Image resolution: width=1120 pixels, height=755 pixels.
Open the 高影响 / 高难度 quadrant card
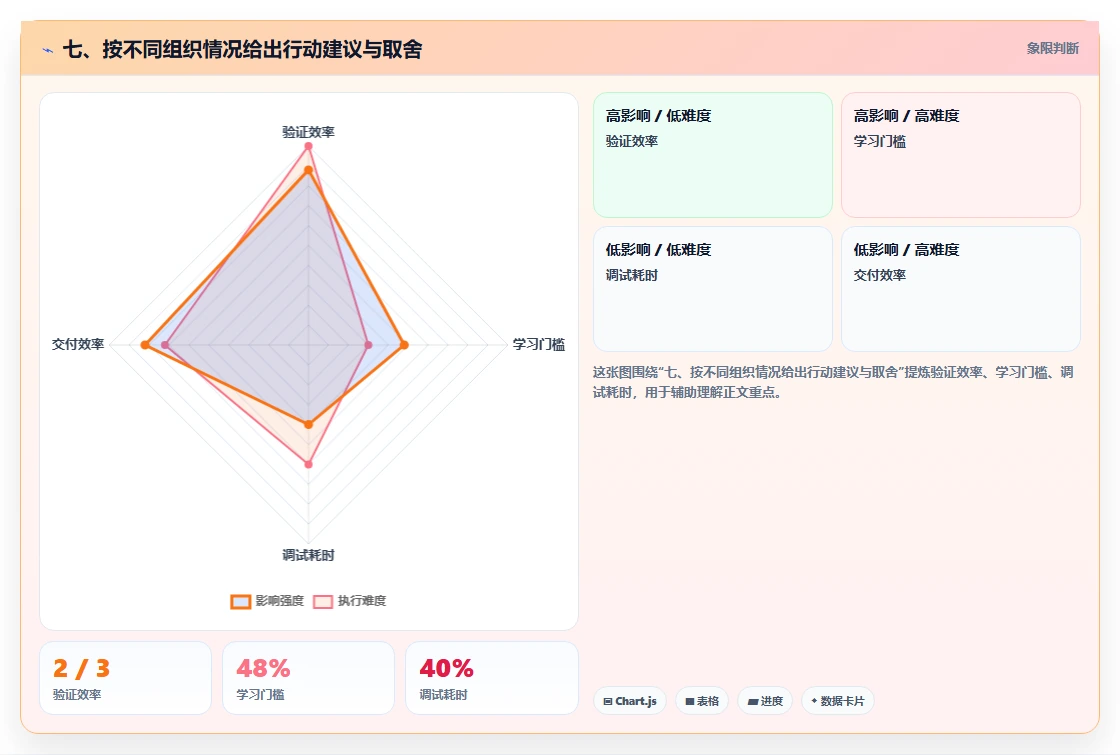(961, 155)
